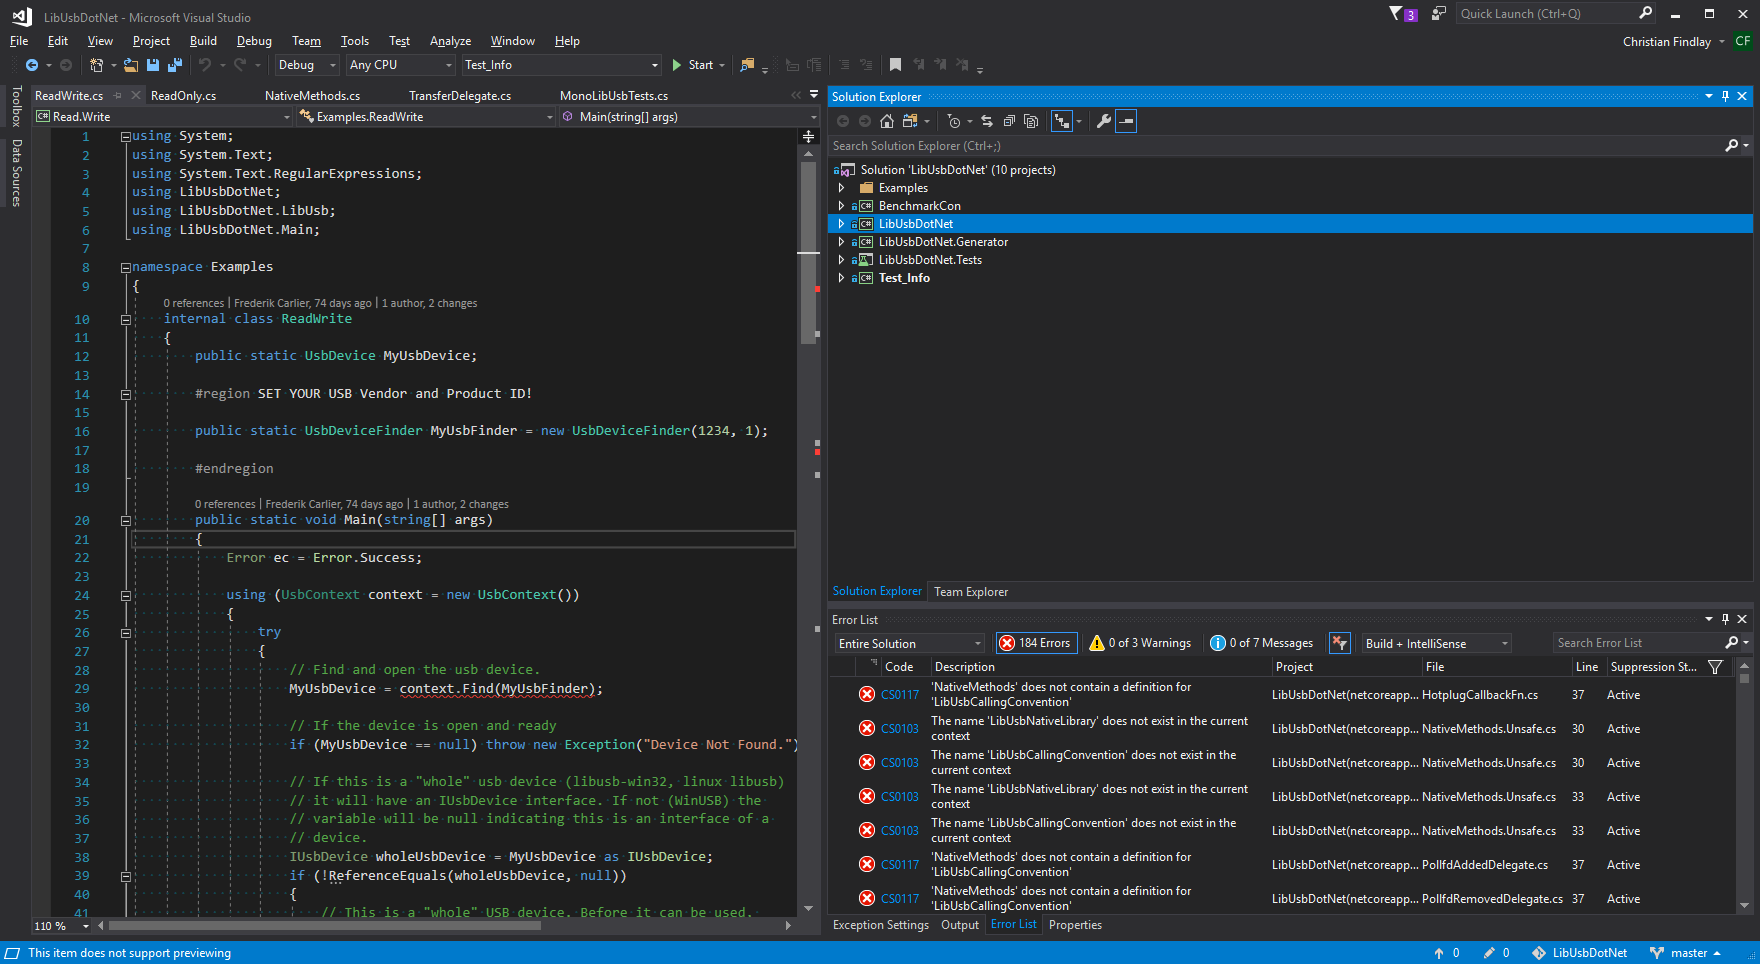Click the Pending Changes Filter clock icon
Screen dimensions: 1760x964
(x=954, y=121)
